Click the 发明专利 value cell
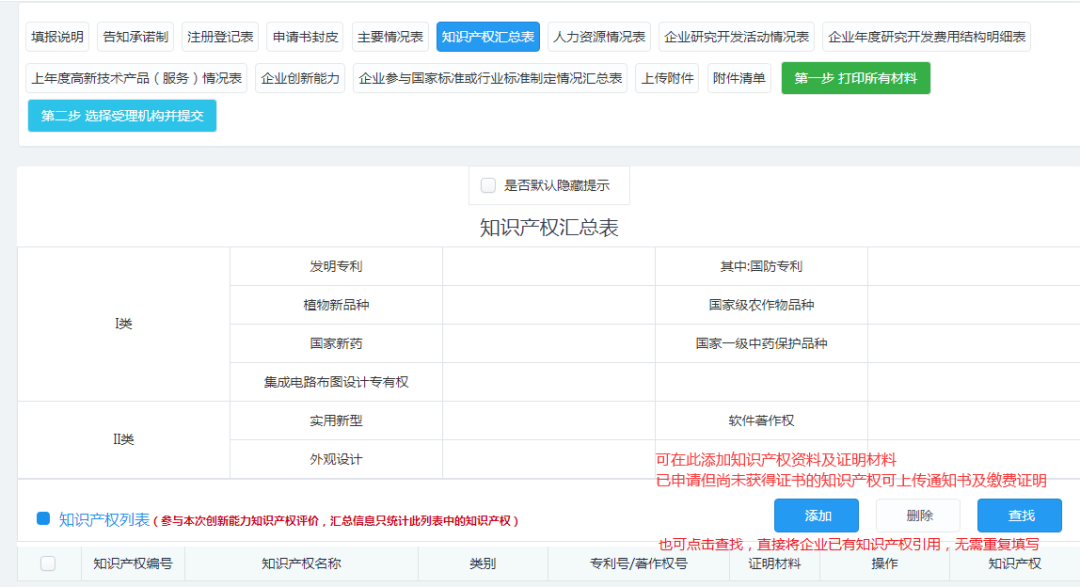The height and width of the screenshot is (587, 1080). pos(549,267)
